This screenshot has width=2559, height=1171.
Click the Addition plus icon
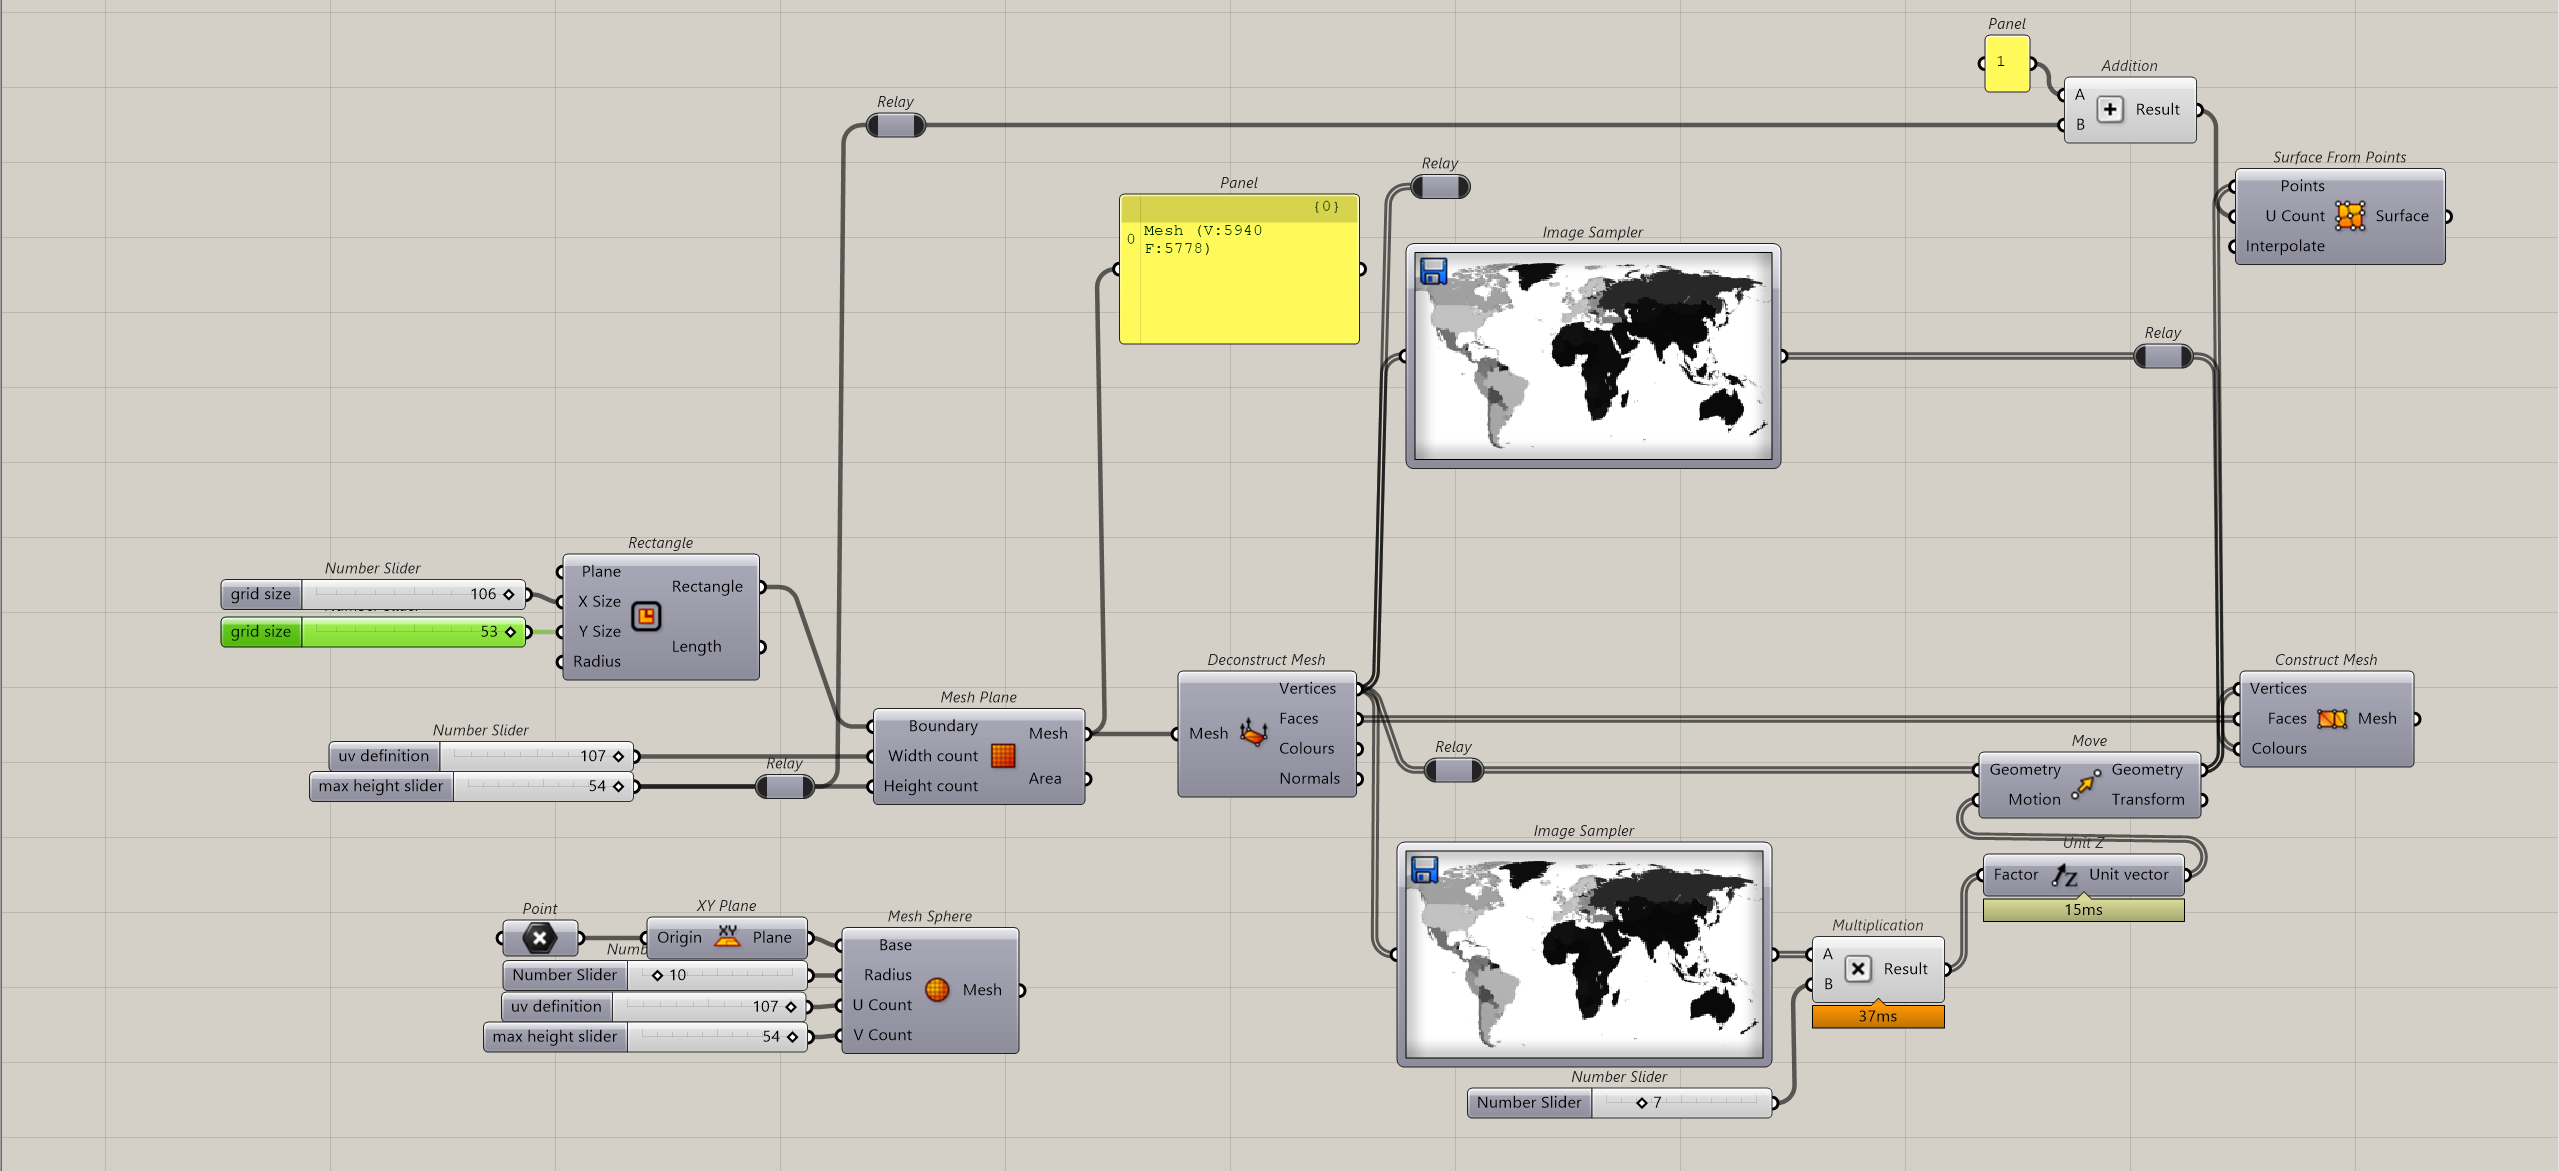click(2109, 110)
